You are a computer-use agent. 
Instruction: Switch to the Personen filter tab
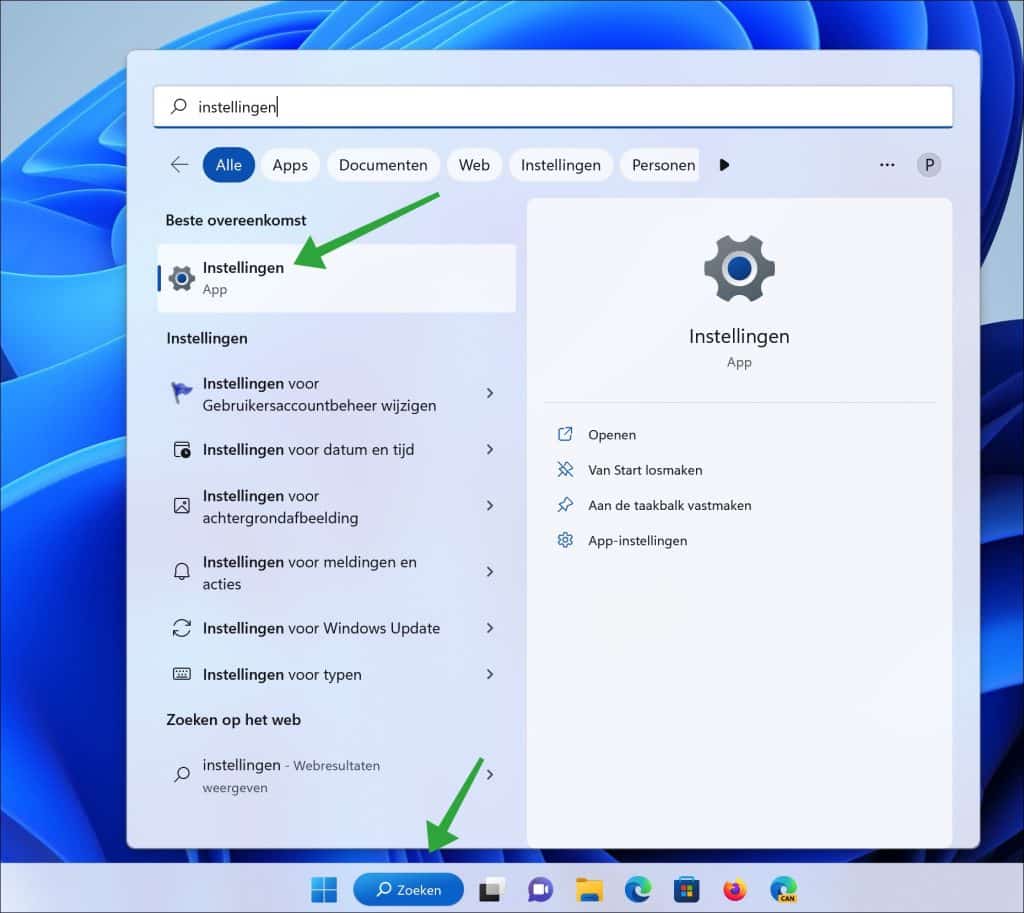click(x=660, y=165)
